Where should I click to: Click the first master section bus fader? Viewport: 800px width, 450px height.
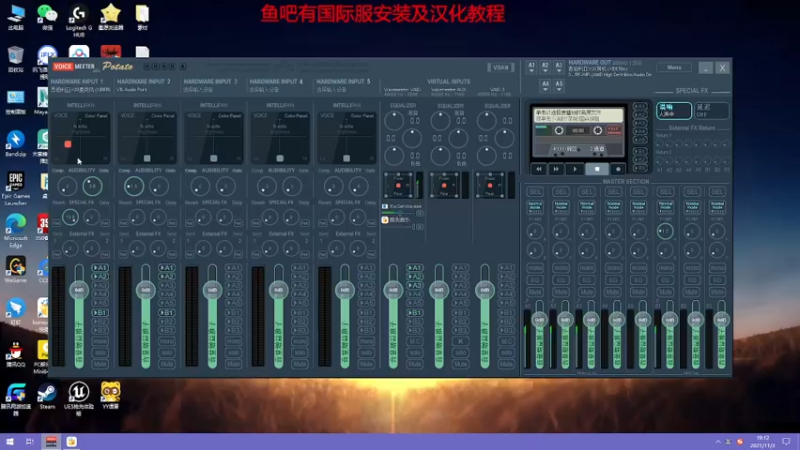[x=539, y=320]
